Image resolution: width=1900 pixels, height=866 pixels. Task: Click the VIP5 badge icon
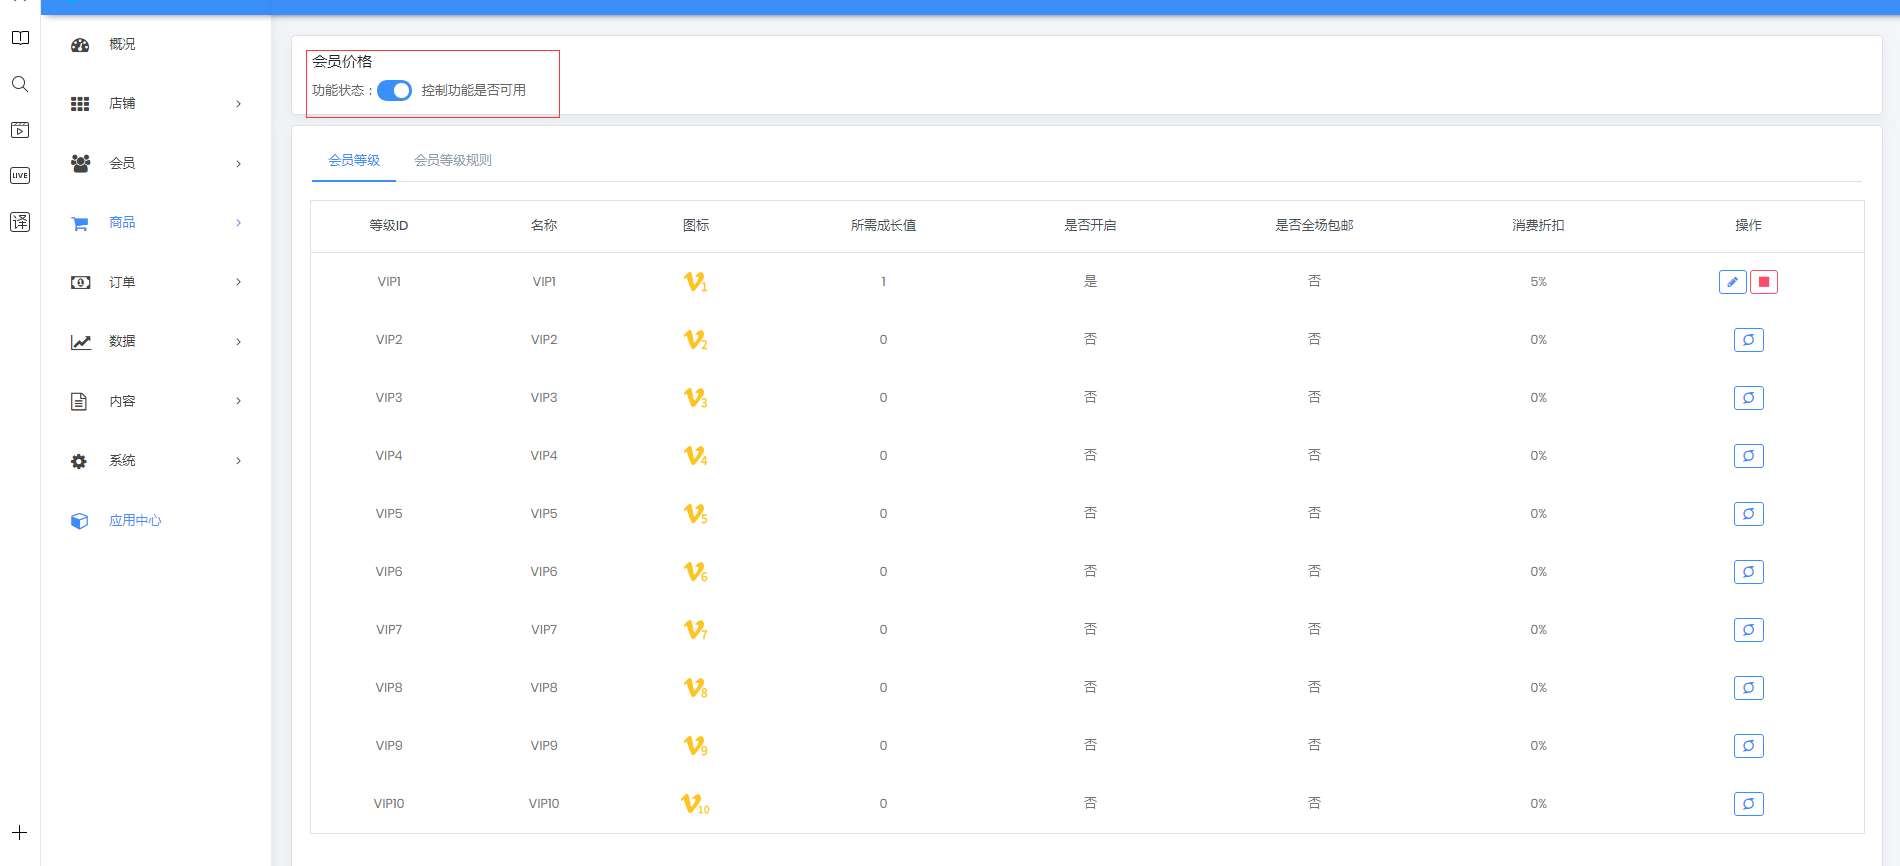pos(695,514)
